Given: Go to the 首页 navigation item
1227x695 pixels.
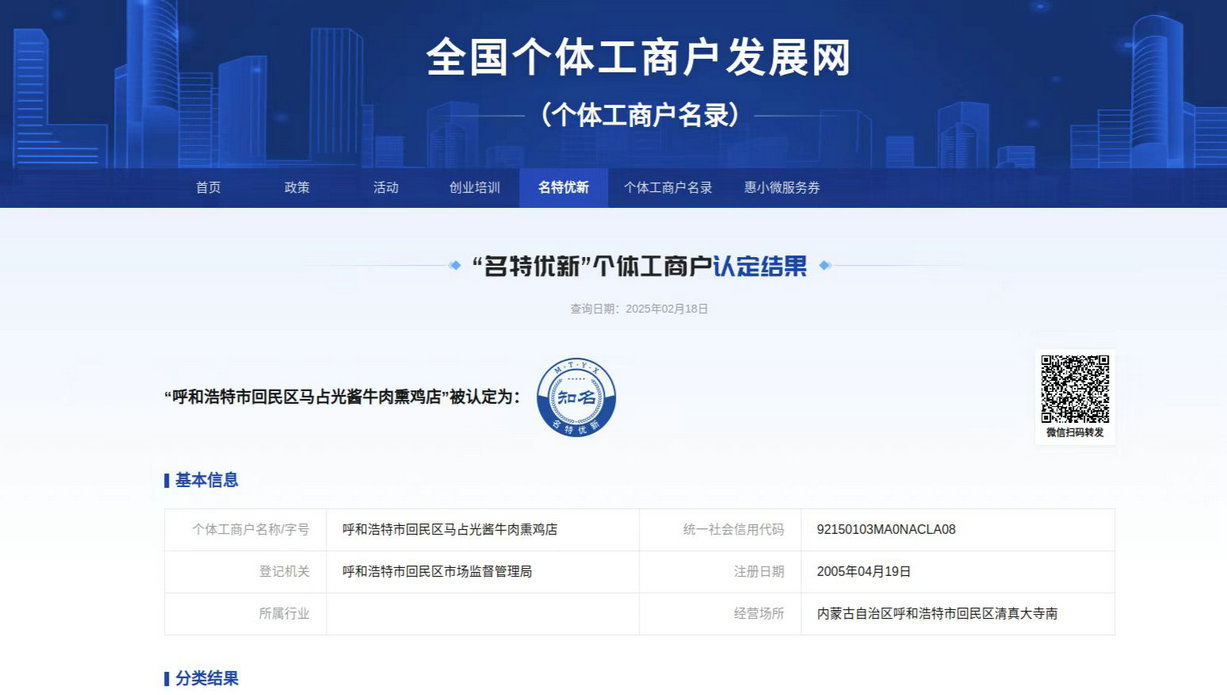Looking at the screenshot, I should (208, 188).
